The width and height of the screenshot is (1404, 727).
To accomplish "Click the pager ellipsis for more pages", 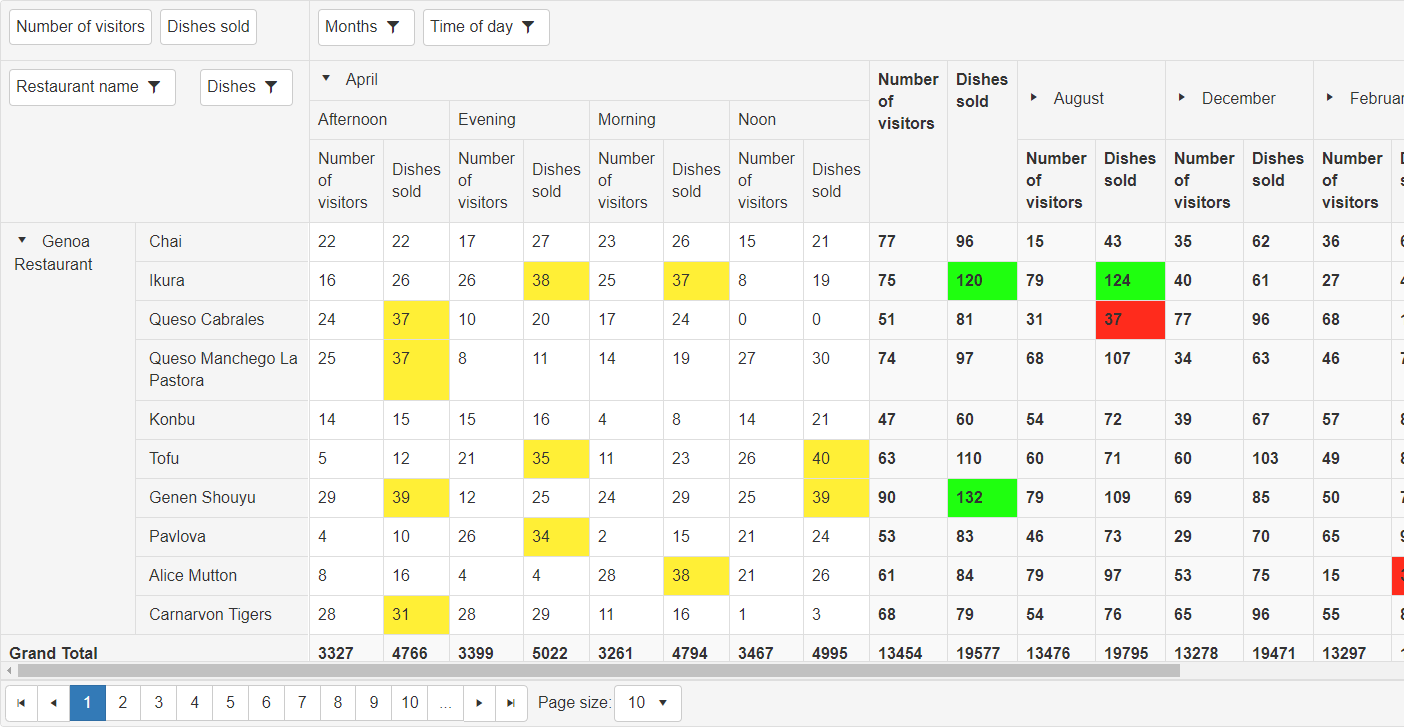I will (x=445, y=703).
